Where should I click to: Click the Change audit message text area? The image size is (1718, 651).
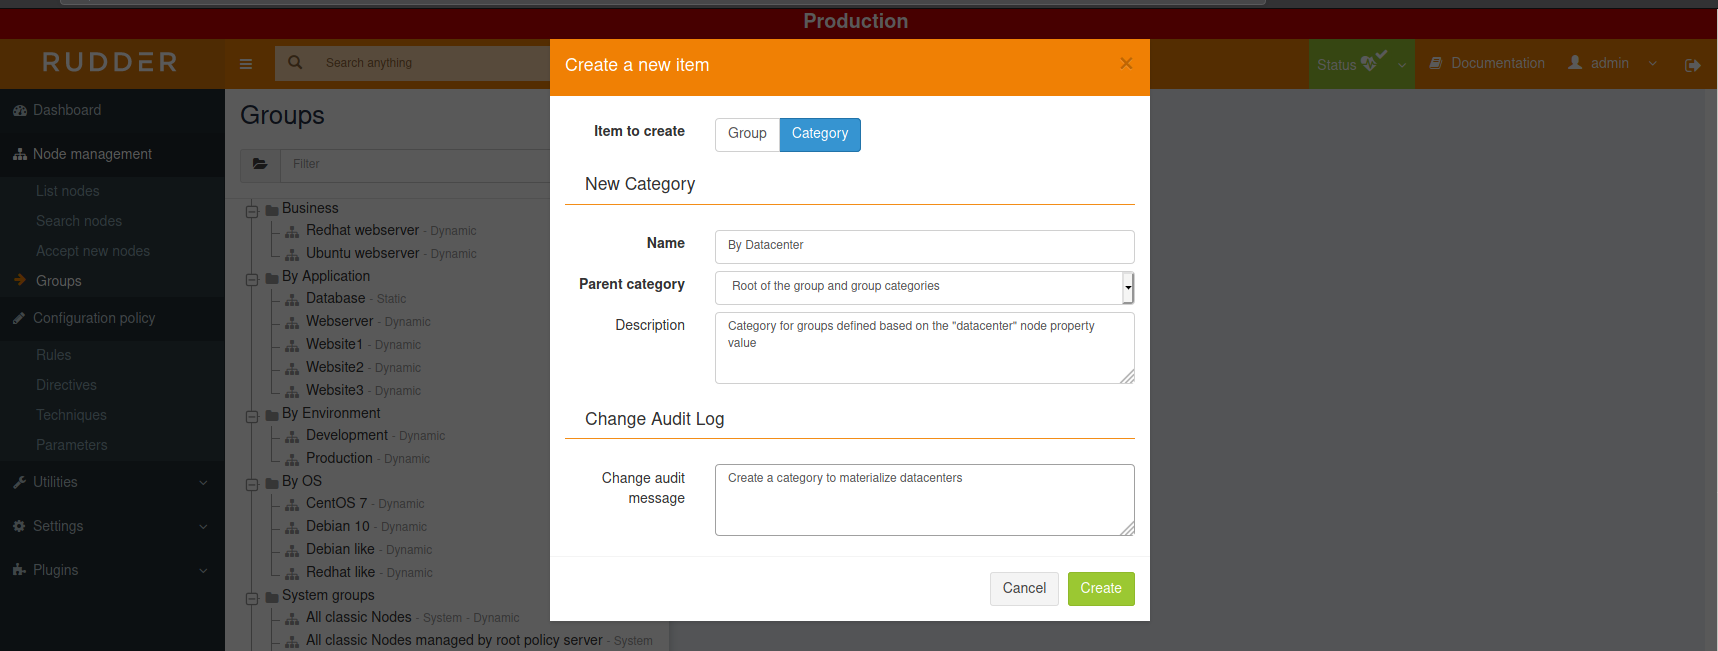click(x=925, y=500)
